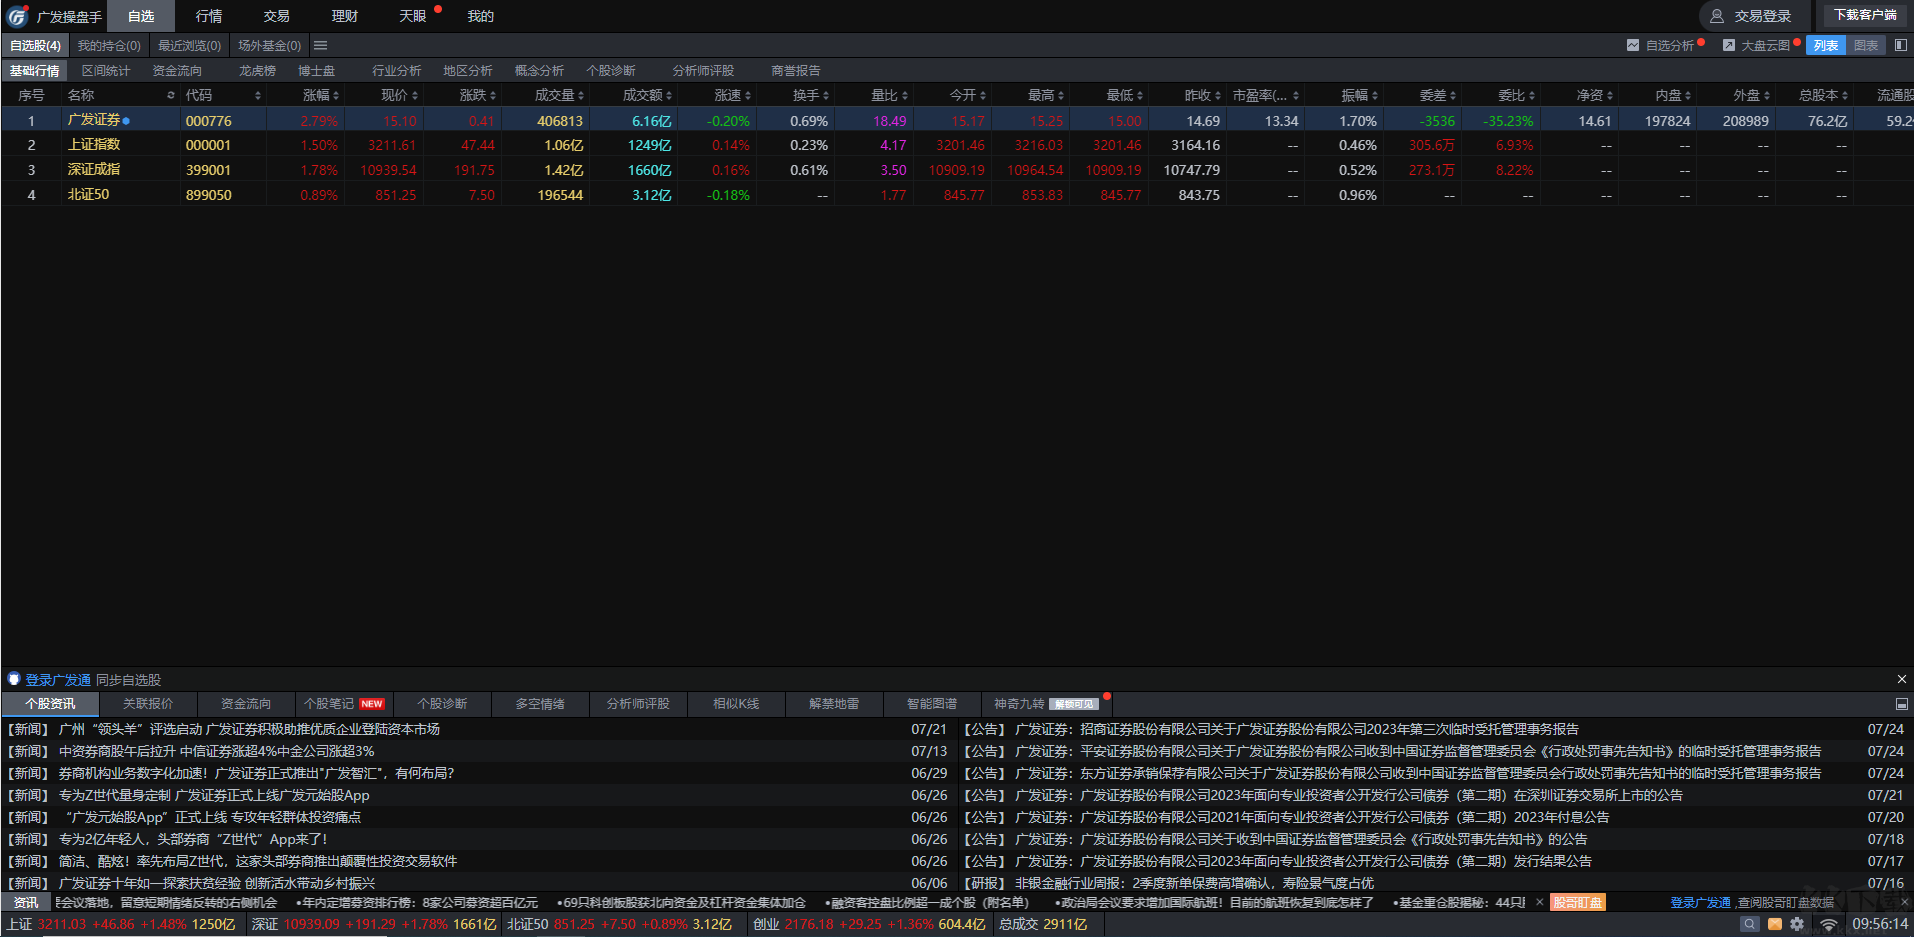Click the 股哥盯盘 orange badge
1914x937 pixels.
[1577, 902]
